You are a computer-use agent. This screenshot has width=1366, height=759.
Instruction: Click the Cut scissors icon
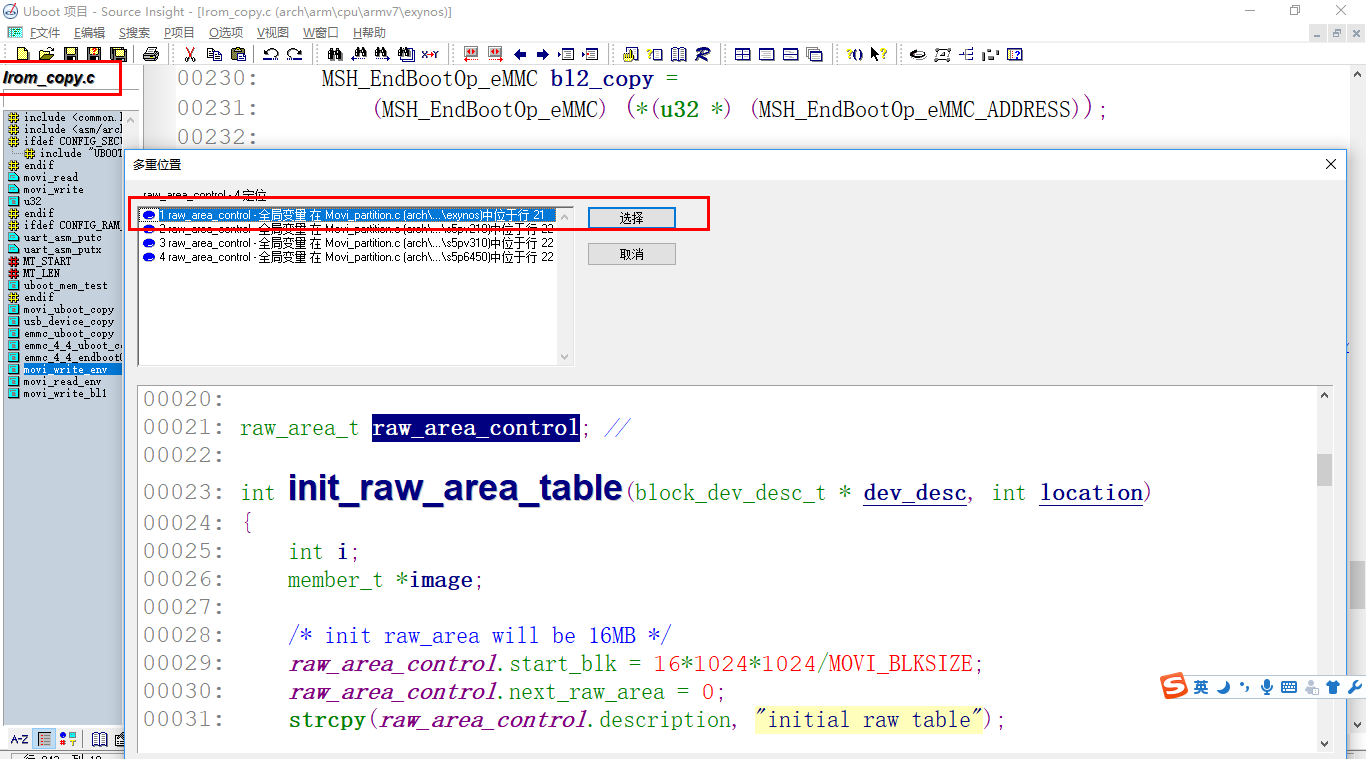190,54
